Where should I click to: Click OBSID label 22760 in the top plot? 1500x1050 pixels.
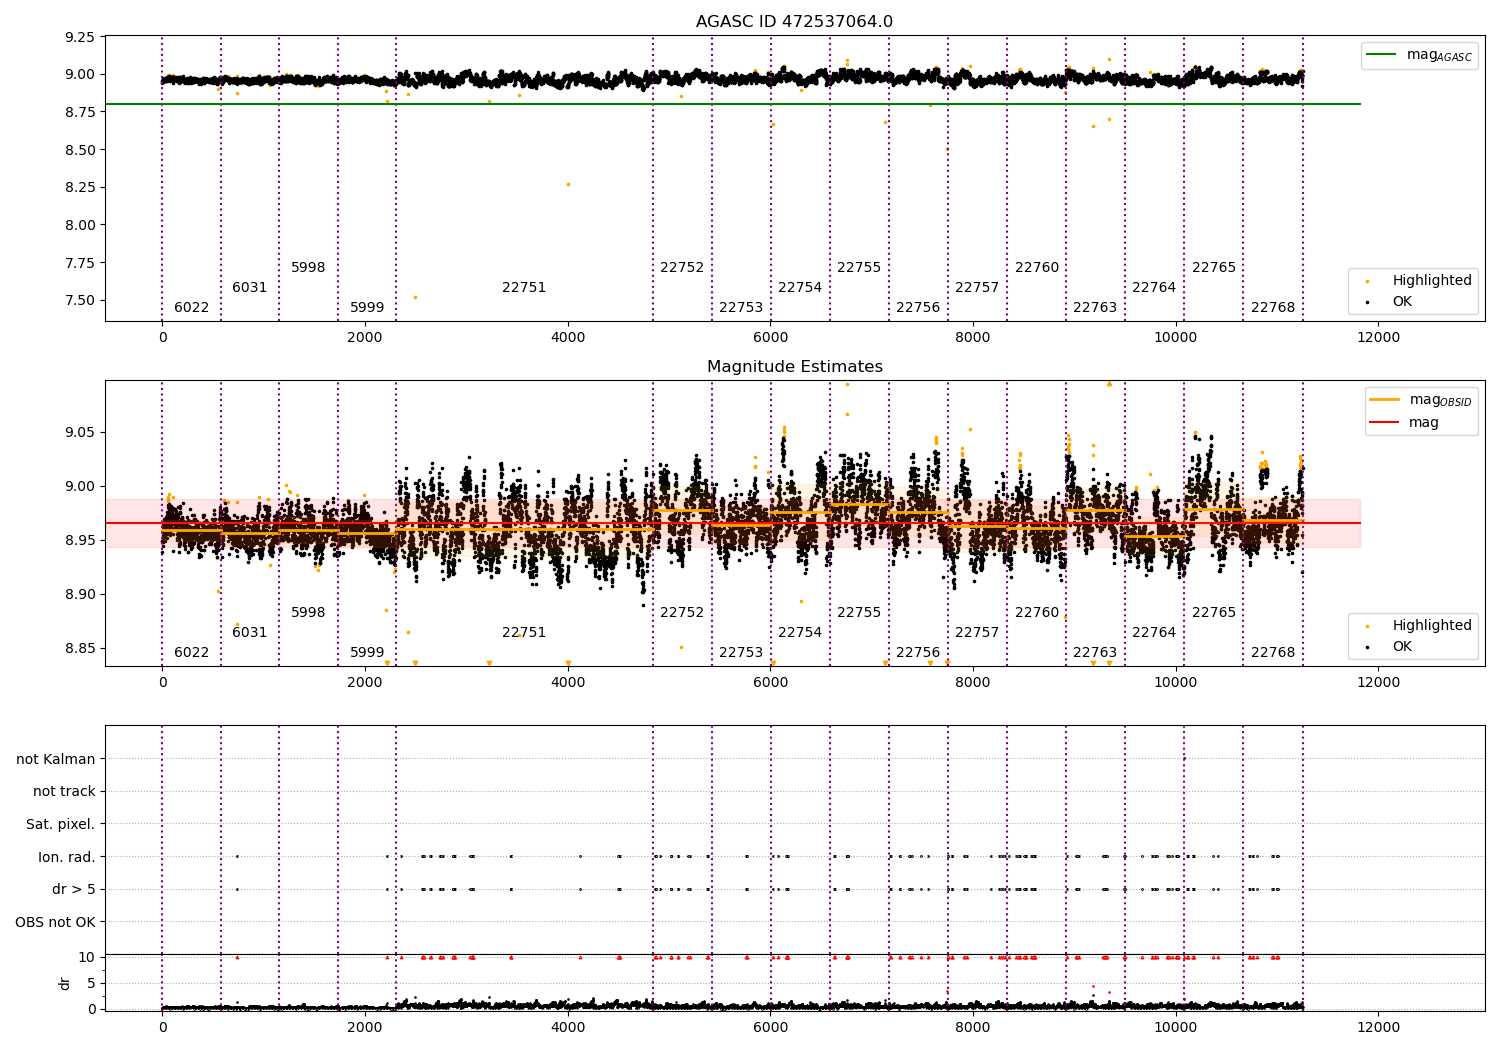tap(1037, 268)
